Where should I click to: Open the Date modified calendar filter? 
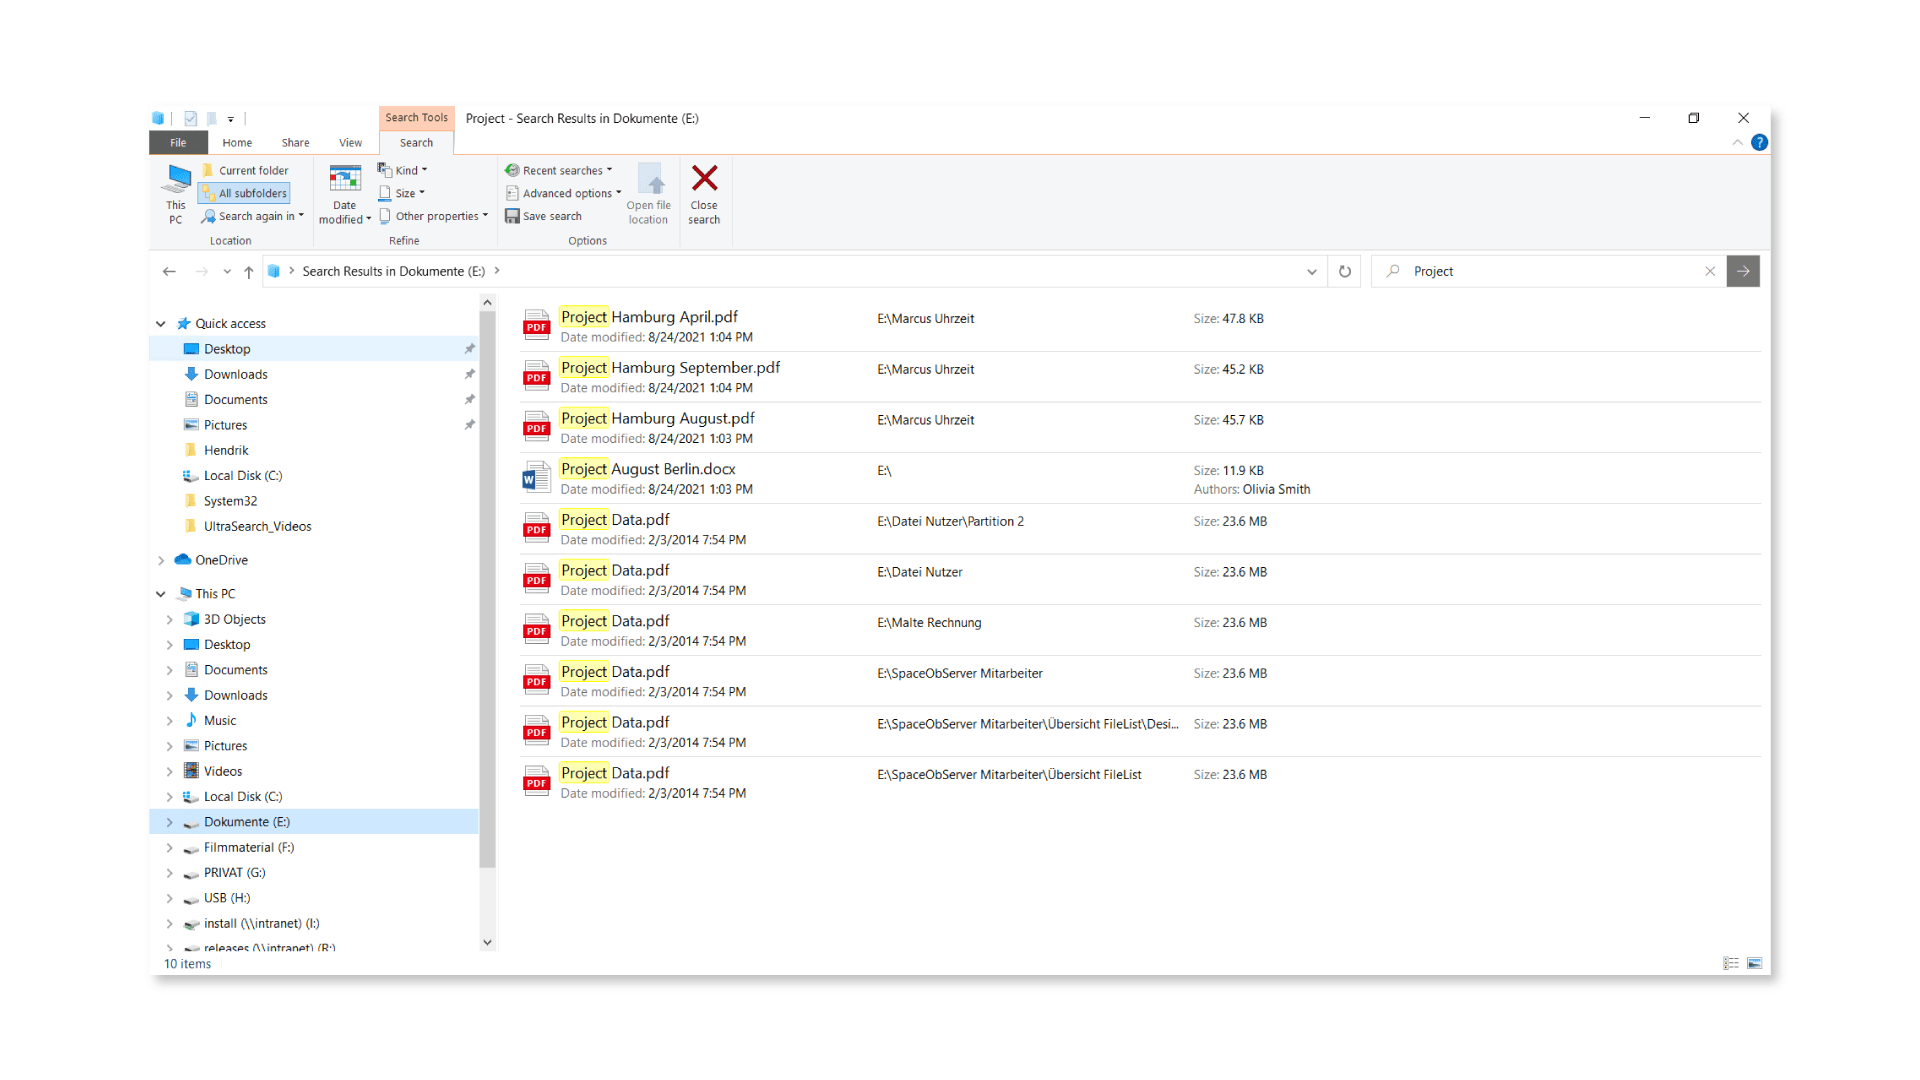pyautogui.click(x=344, y=180)
